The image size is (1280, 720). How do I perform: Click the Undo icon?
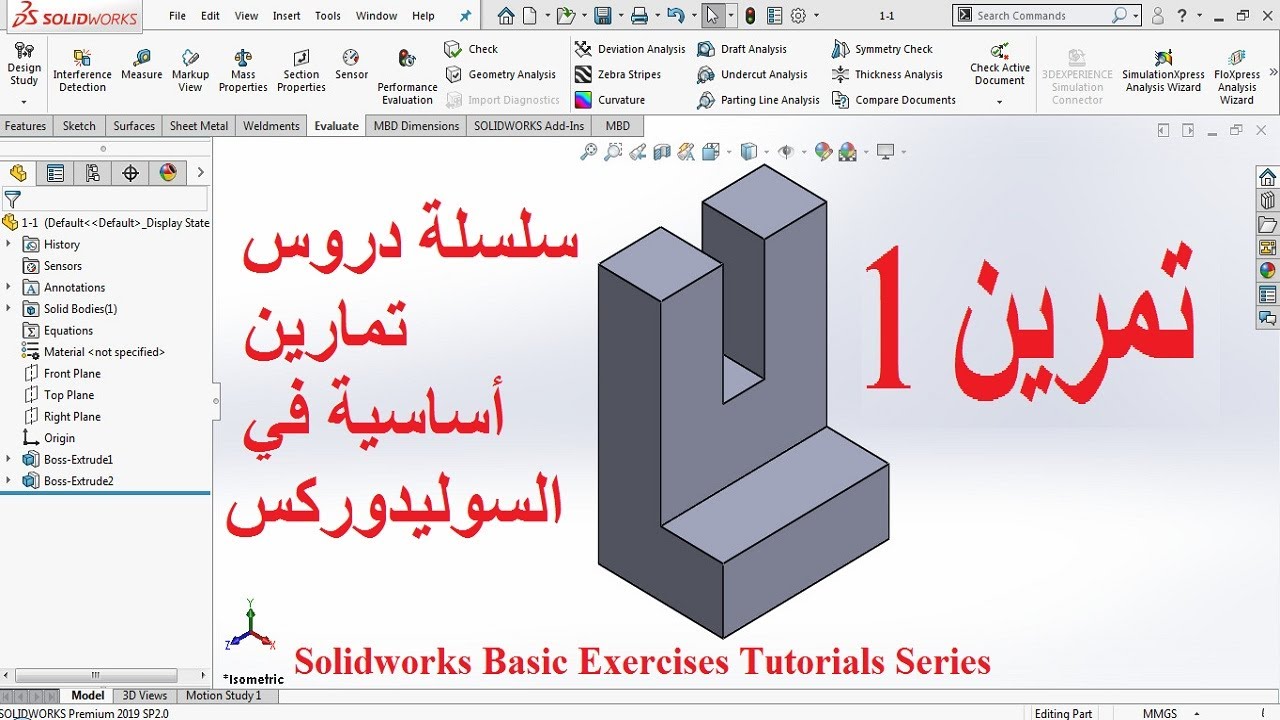[676, 16]
